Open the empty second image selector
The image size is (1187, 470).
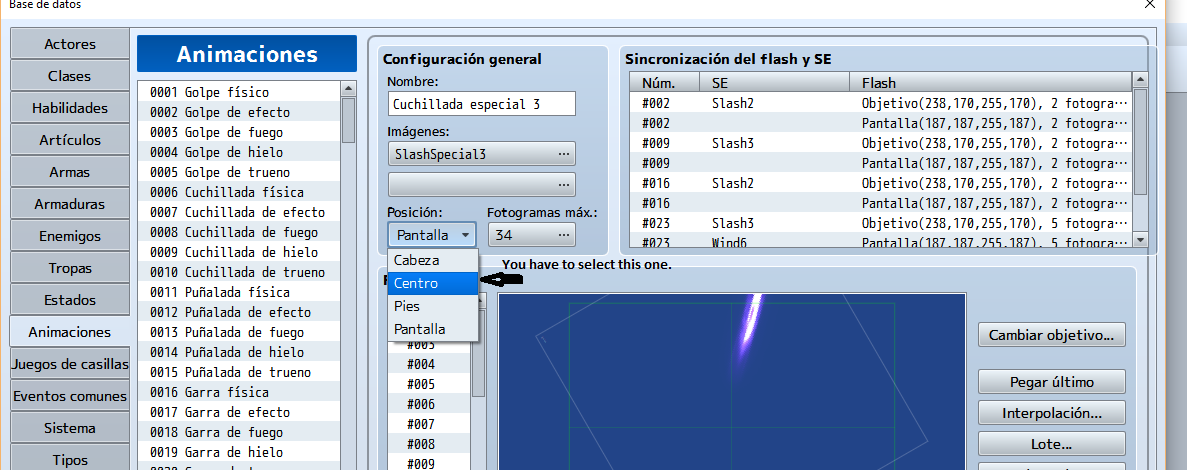click(x=481, y=185)
